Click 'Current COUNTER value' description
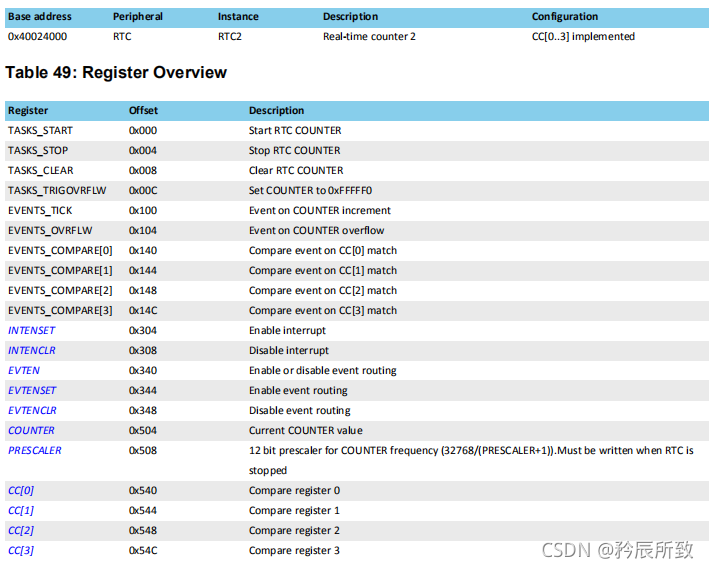The width and height of the screenshot is (709, 568). 306,431
